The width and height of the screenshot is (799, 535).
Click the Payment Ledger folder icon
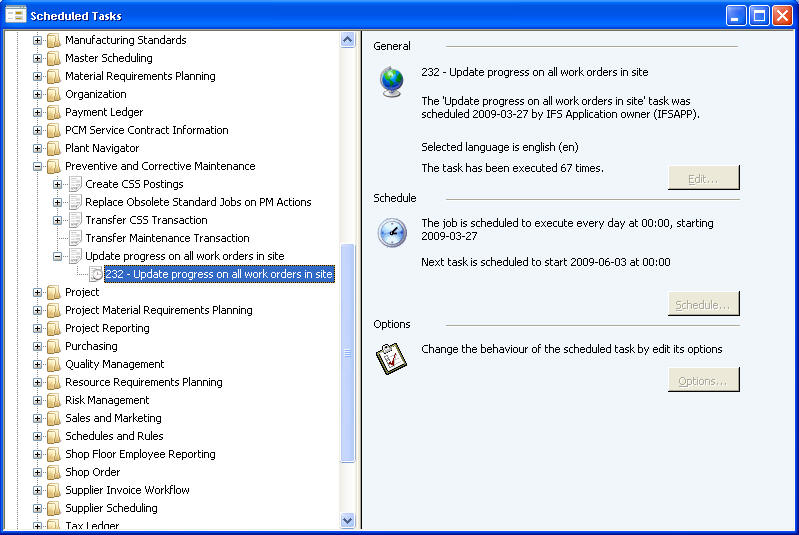[54, 112]
